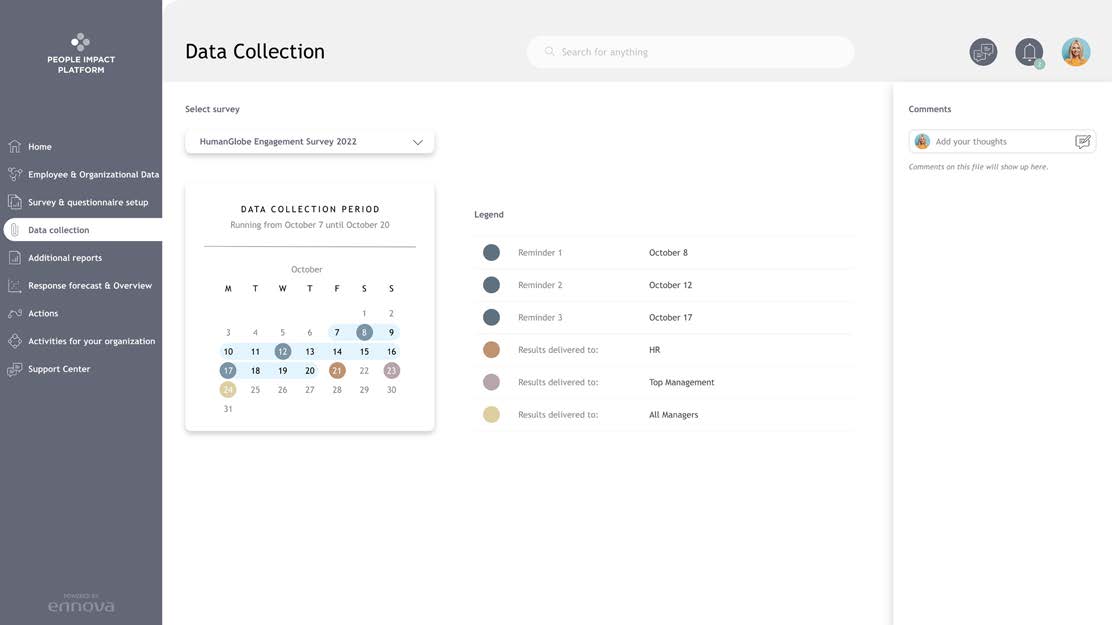Open Survey & questionnaire setup menu
Screen dimensions: 1112x625
(x=88, y=202)
